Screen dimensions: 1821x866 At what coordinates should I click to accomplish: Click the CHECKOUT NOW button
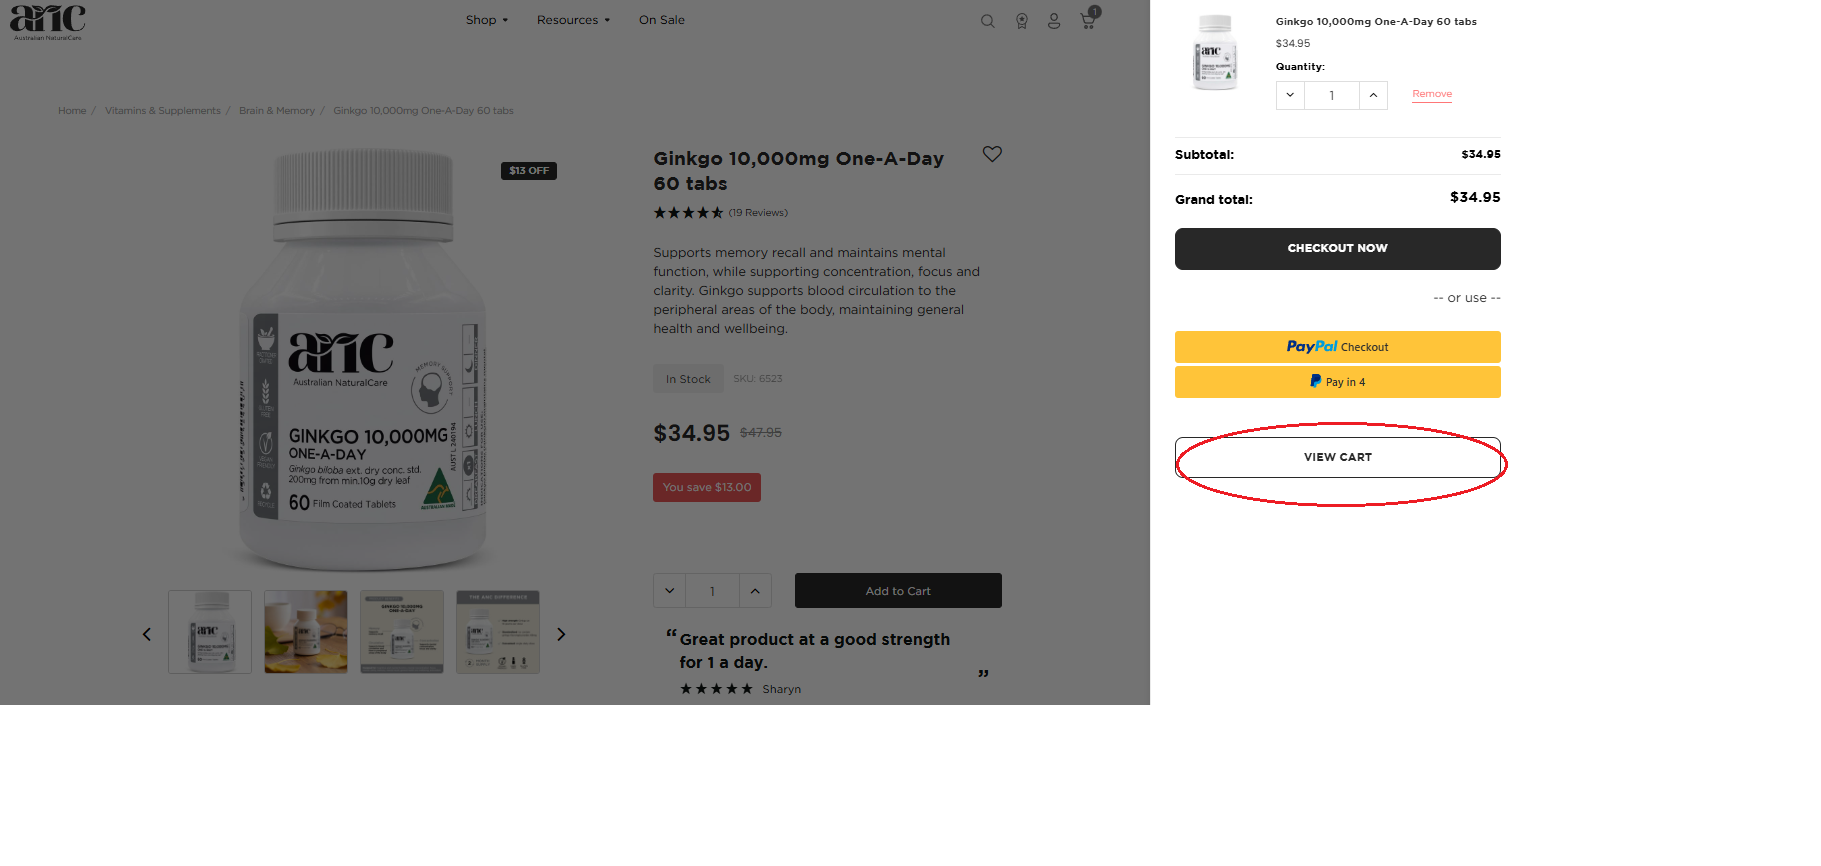pyautogui.click(x=1337, y=249)
